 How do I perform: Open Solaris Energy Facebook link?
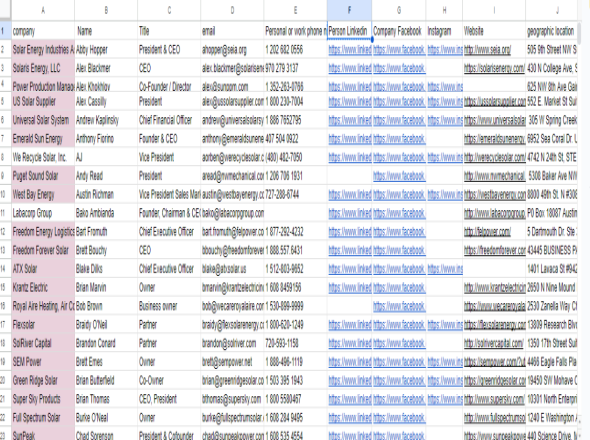pyautogui.click(x=399, y=68)
